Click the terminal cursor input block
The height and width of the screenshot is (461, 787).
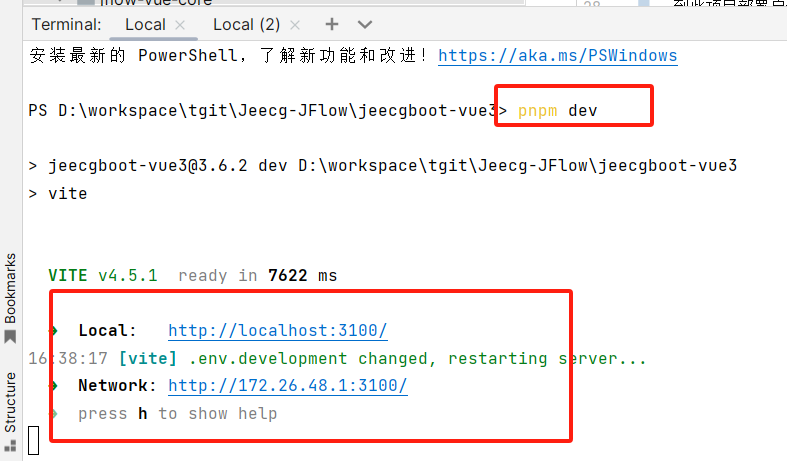pyautogui.click(x=33, y=441)
